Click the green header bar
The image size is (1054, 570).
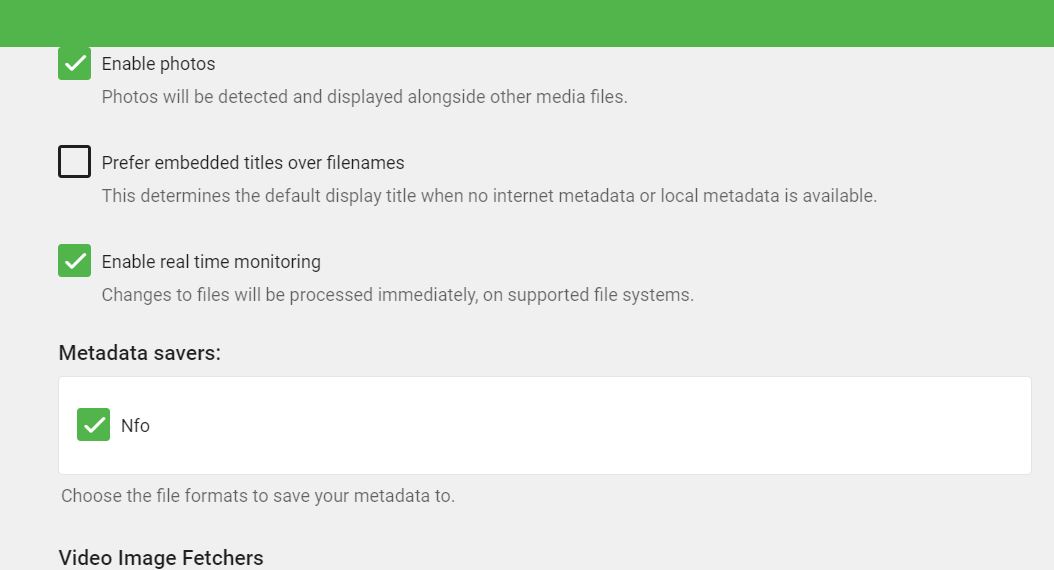click(527, 22)
